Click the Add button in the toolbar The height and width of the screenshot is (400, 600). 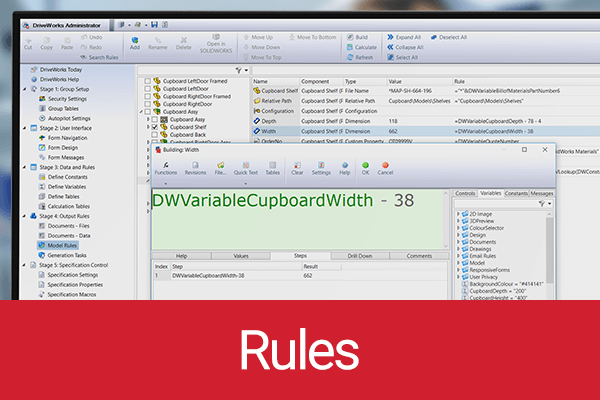pyautogui.click(x=135, y=43)
